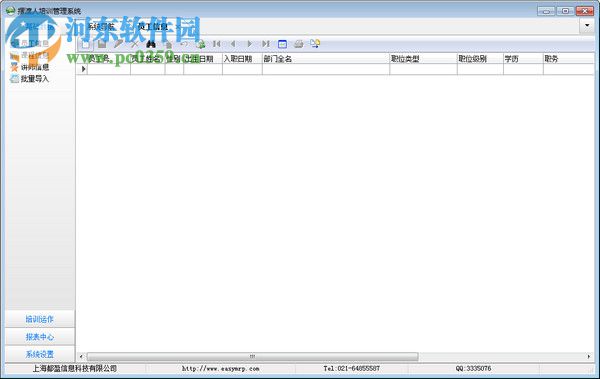Image resolution: width=600 pixels, height=379 pixels.
Task: Click the 职位级别 column header
Action: coord(480,59)
